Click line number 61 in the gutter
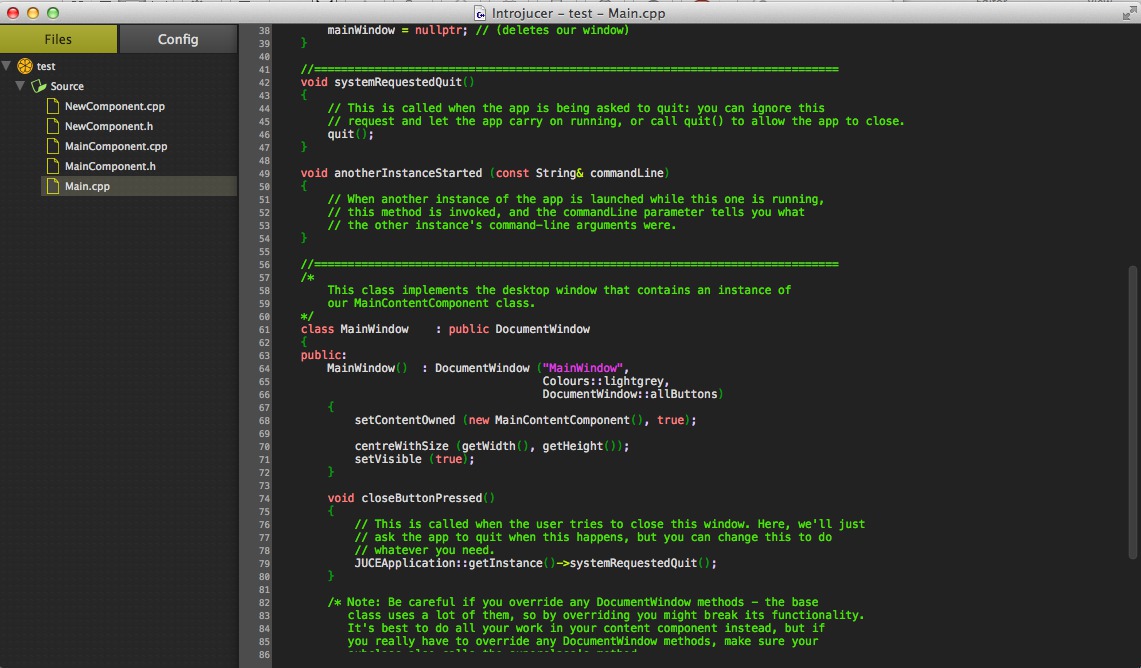The height and width of the screenshot is (668, 1141). pos(263,330)
